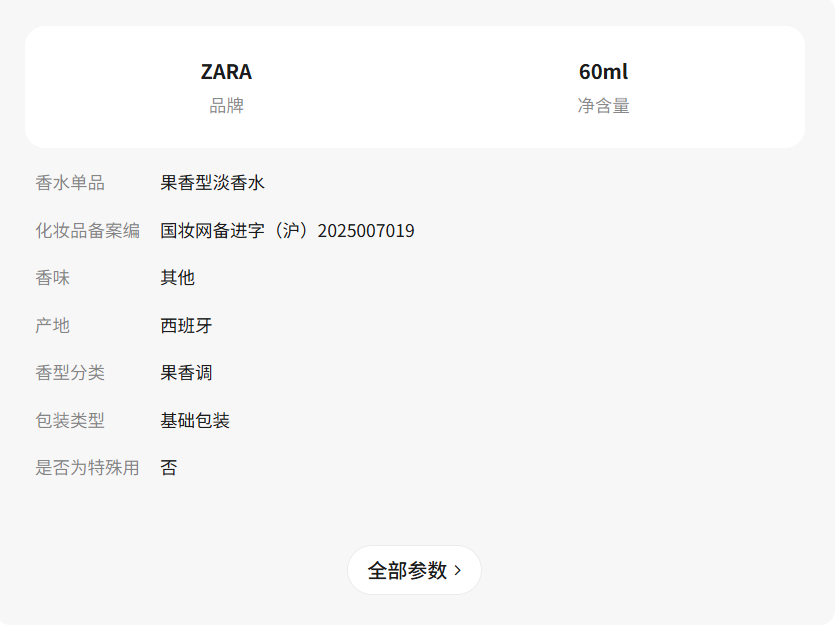
Task: Select the 基础包装 packaging value
Action: click(x=195, y=421)
